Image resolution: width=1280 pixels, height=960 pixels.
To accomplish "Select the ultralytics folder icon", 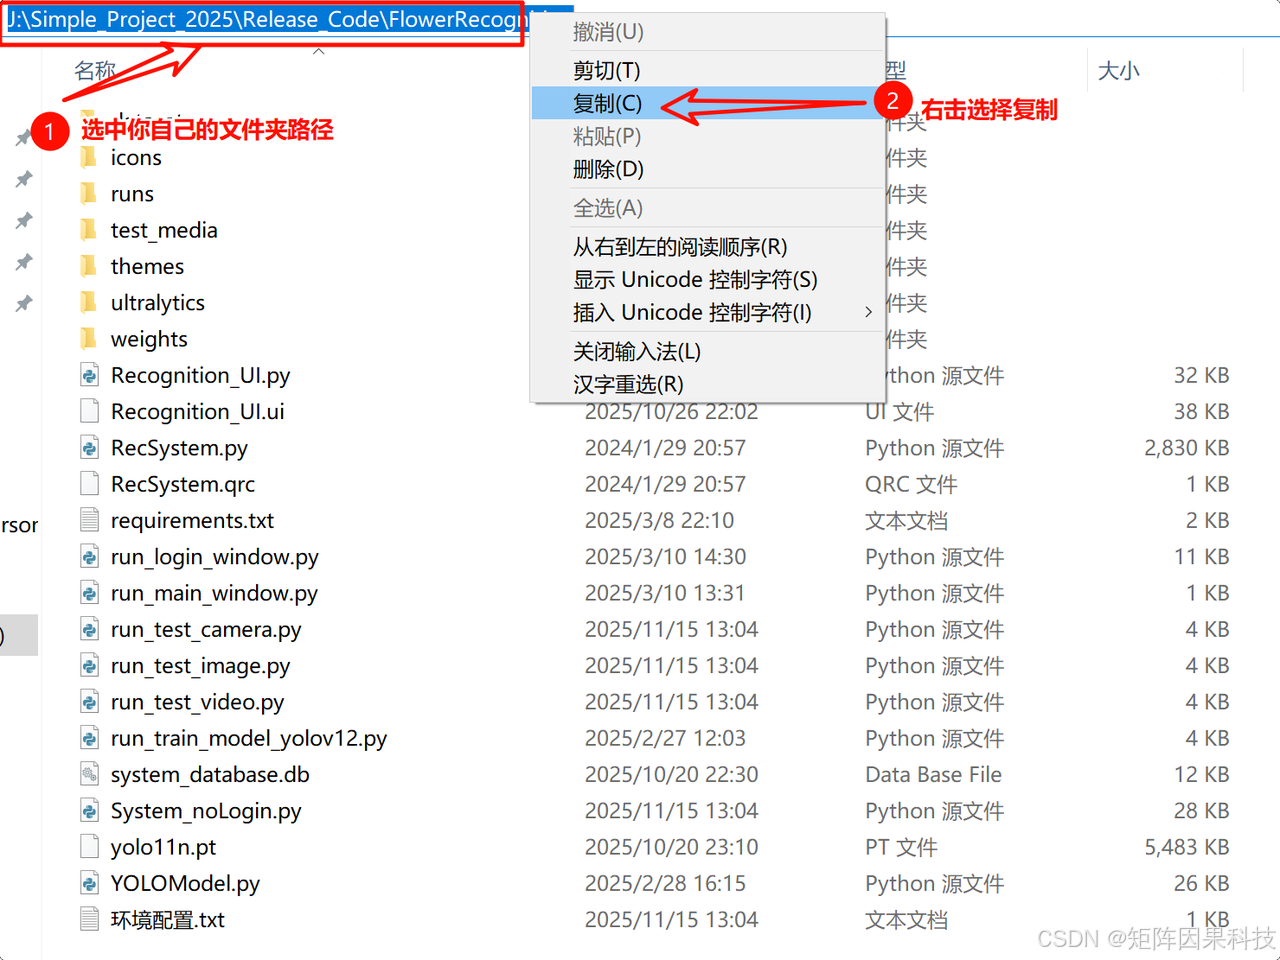I will click(x=89, y=302).
